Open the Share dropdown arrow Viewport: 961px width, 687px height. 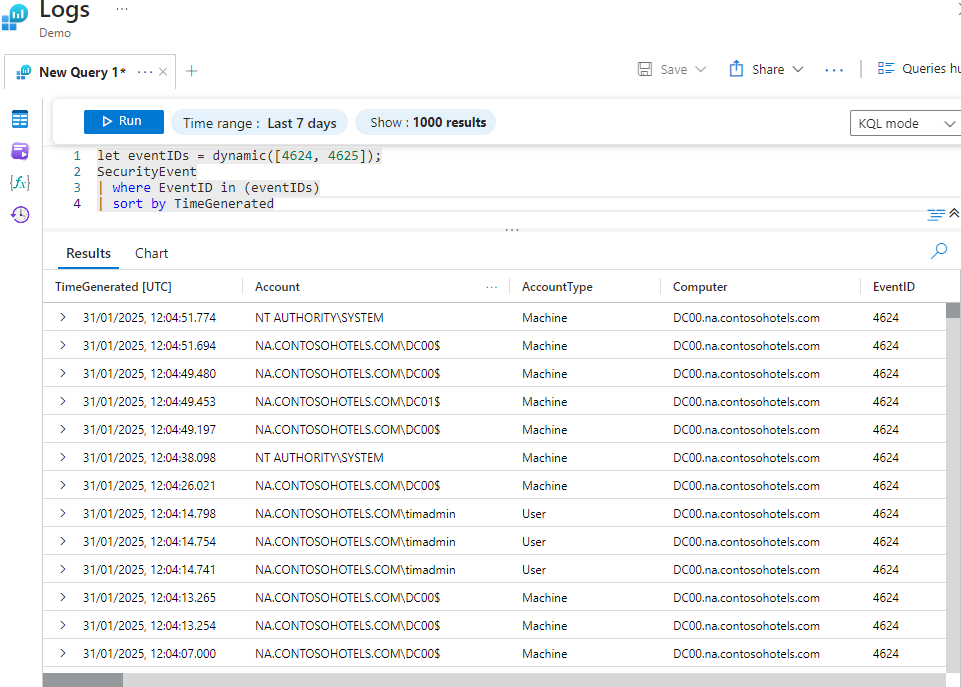click(x=797, y=69)
